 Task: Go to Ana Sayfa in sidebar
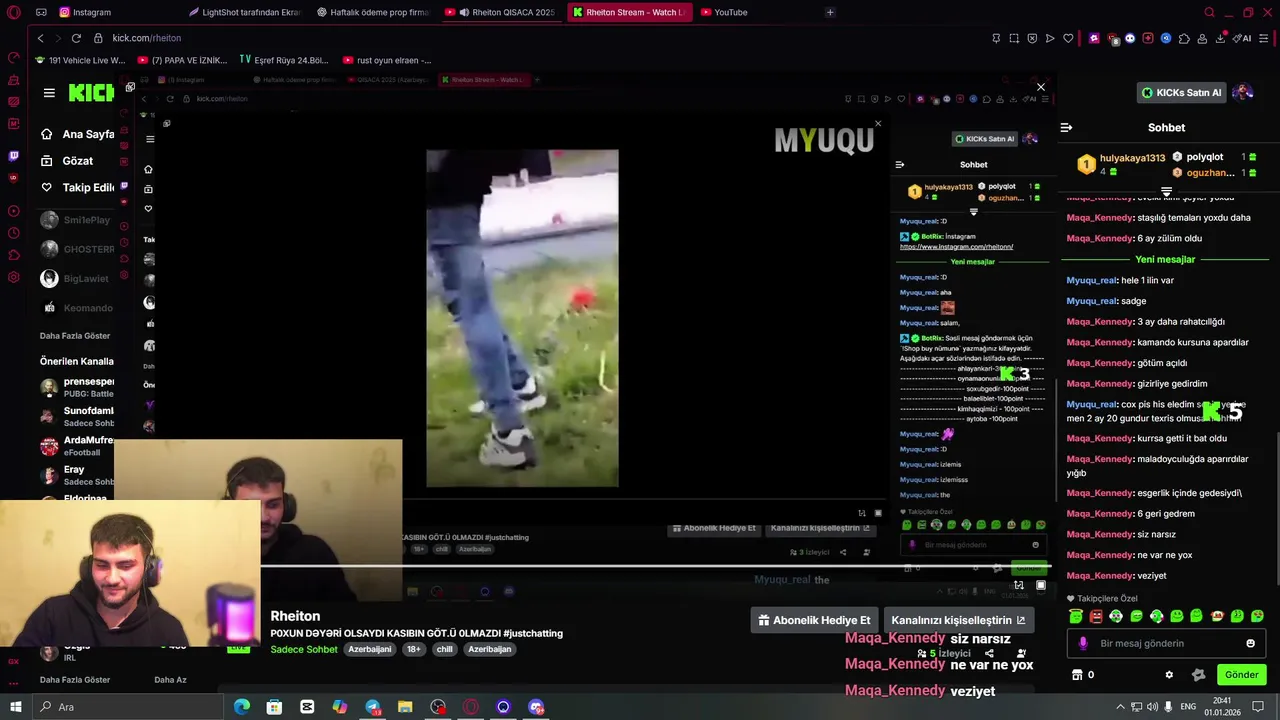pyautogui.click(x=77, y=134)
